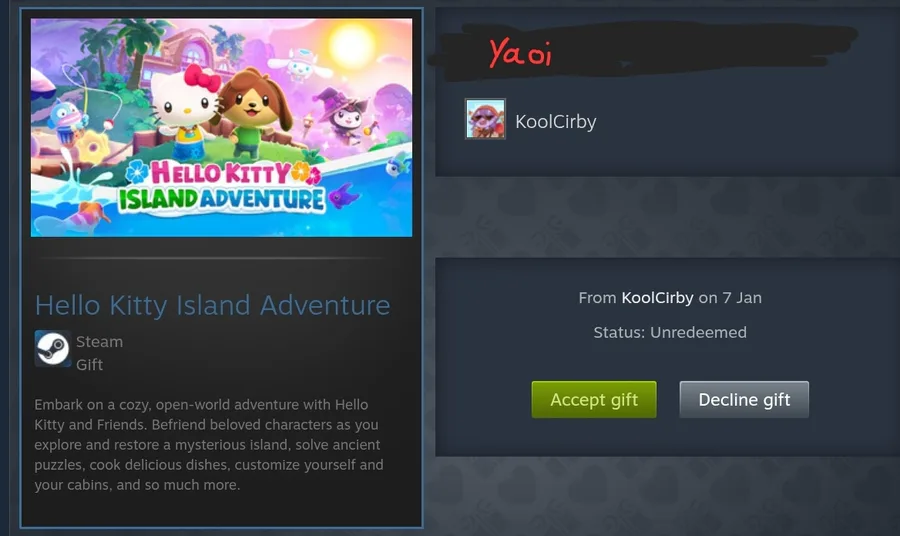Click the bright sun in the banner
This screenshot has height=536, width=900.
[351, 46]
